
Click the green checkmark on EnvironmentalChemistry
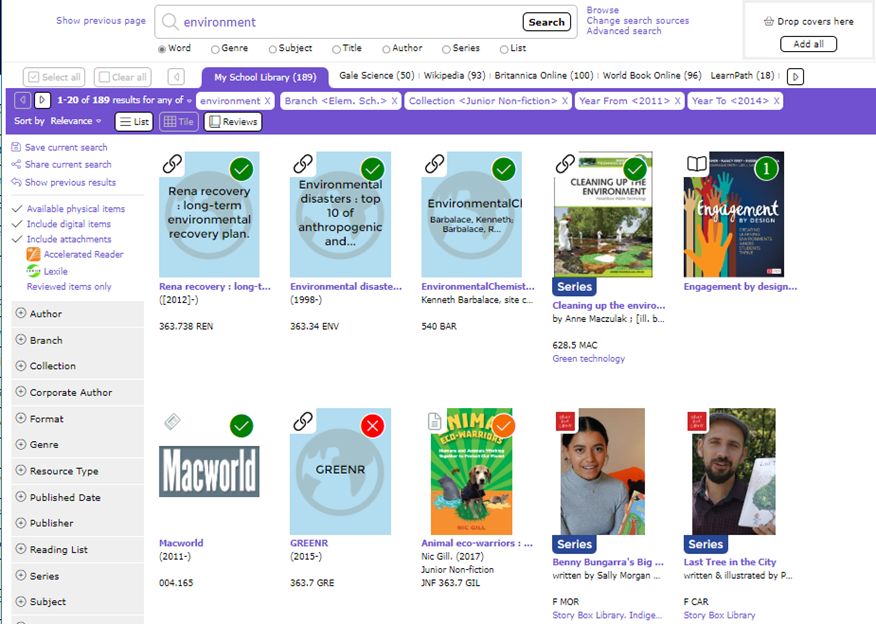(504, 169)
